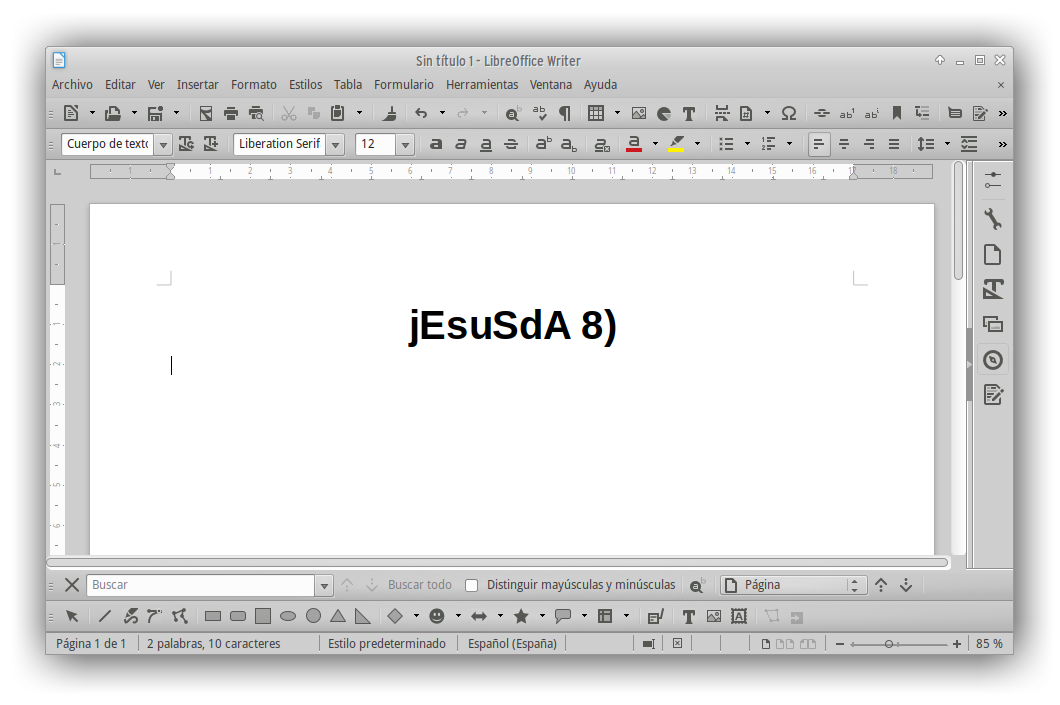Open the 'Cuerpo de texto' paragraph style dropdown

coord(162,145)
